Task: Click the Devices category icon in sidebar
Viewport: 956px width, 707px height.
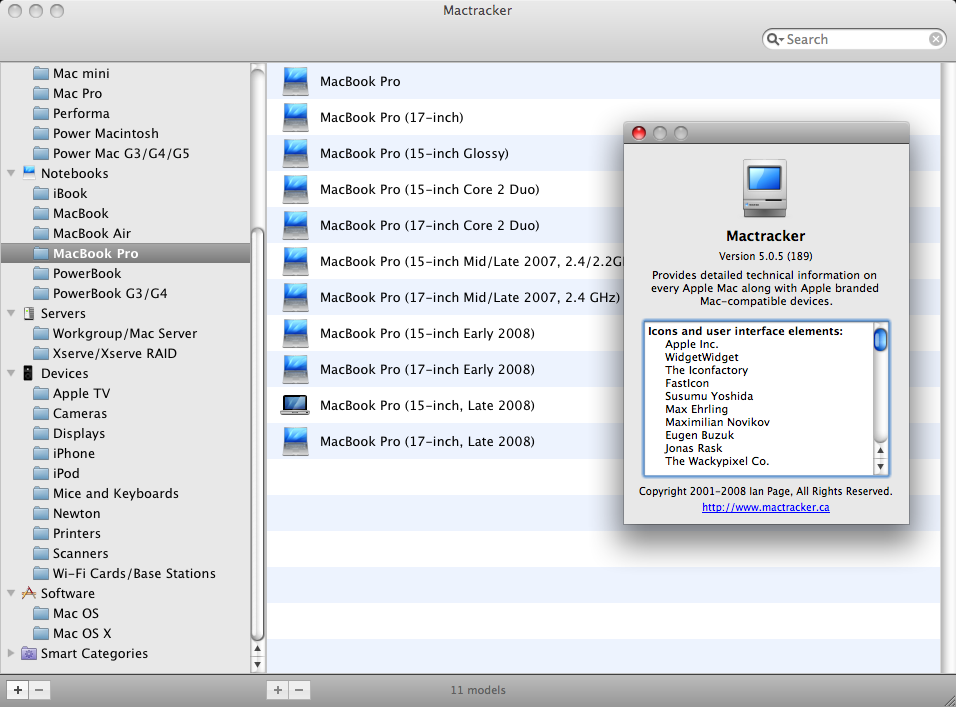Action: point(29,373)
